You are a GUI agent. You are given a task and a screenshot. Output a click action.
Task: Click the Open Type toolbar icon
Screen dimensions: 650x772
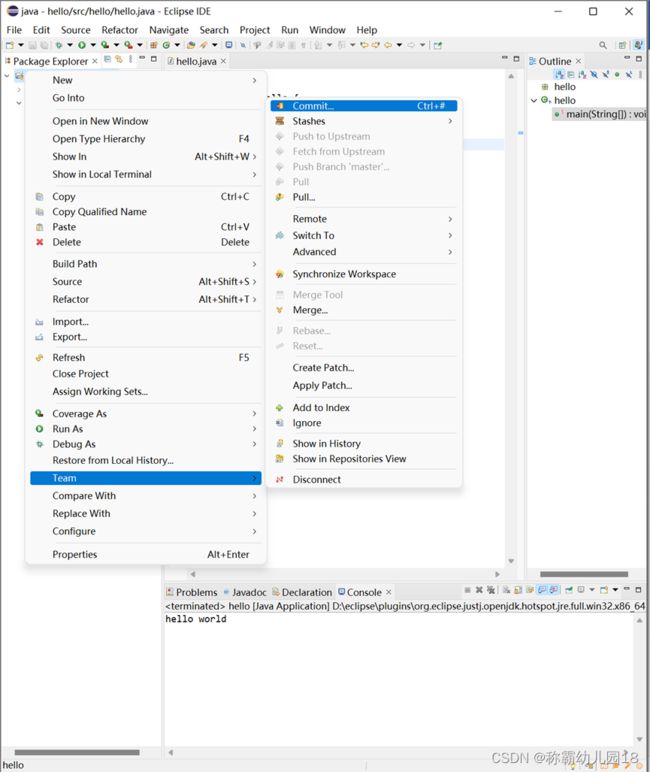(x=191, y=45)
